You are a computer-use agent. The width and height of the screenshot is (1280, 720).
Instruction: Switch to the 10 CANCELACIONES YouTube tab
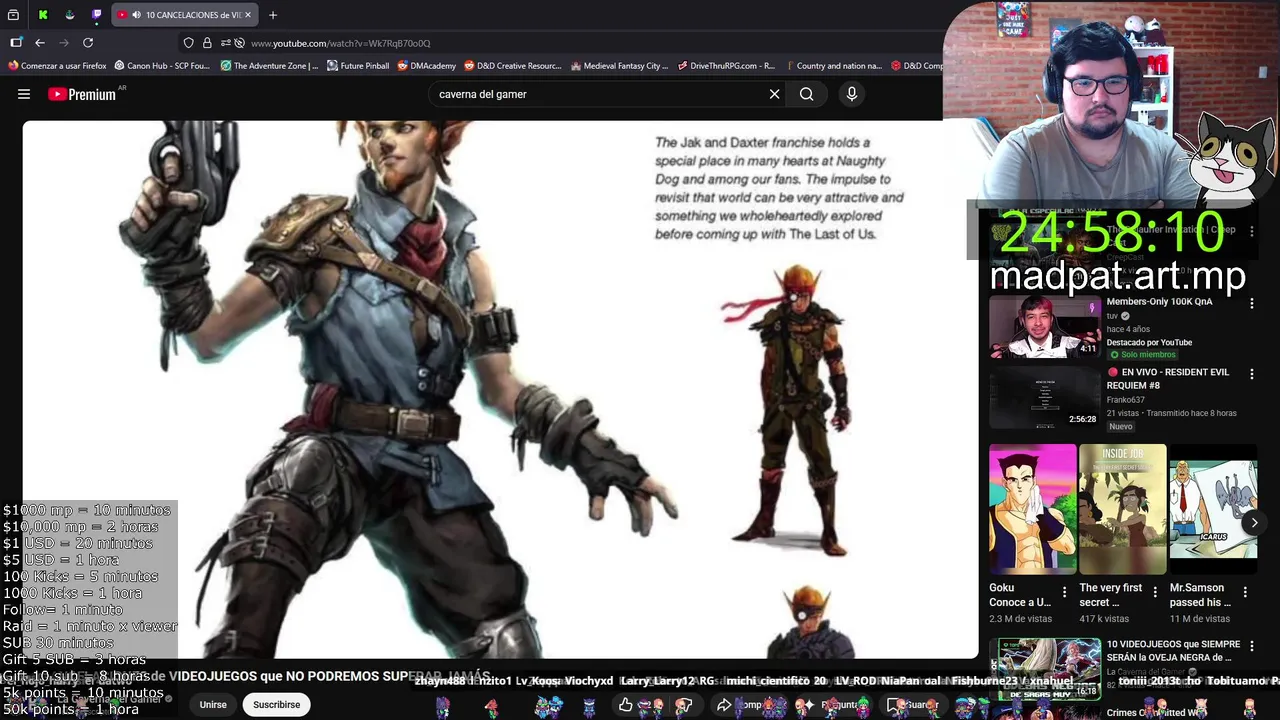185,15
